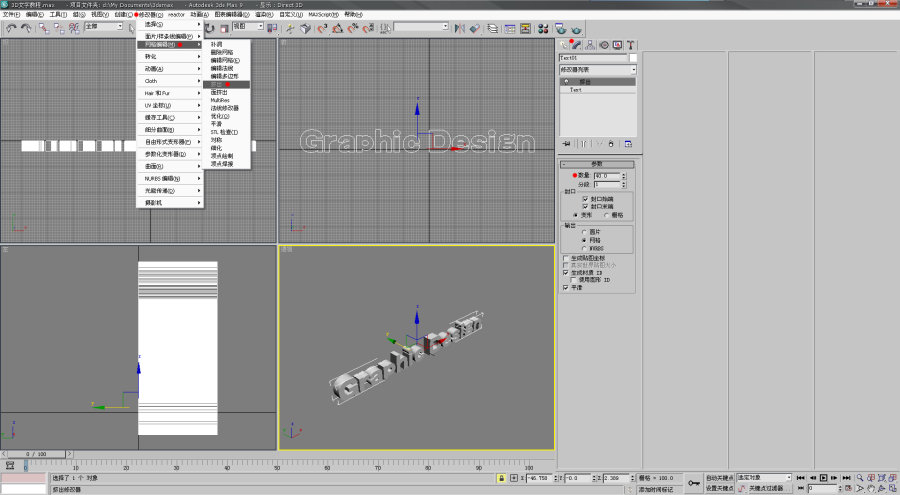
Task: Choose Edit Mesh (编辑网格) in submenu
Action: coord(226,60)
